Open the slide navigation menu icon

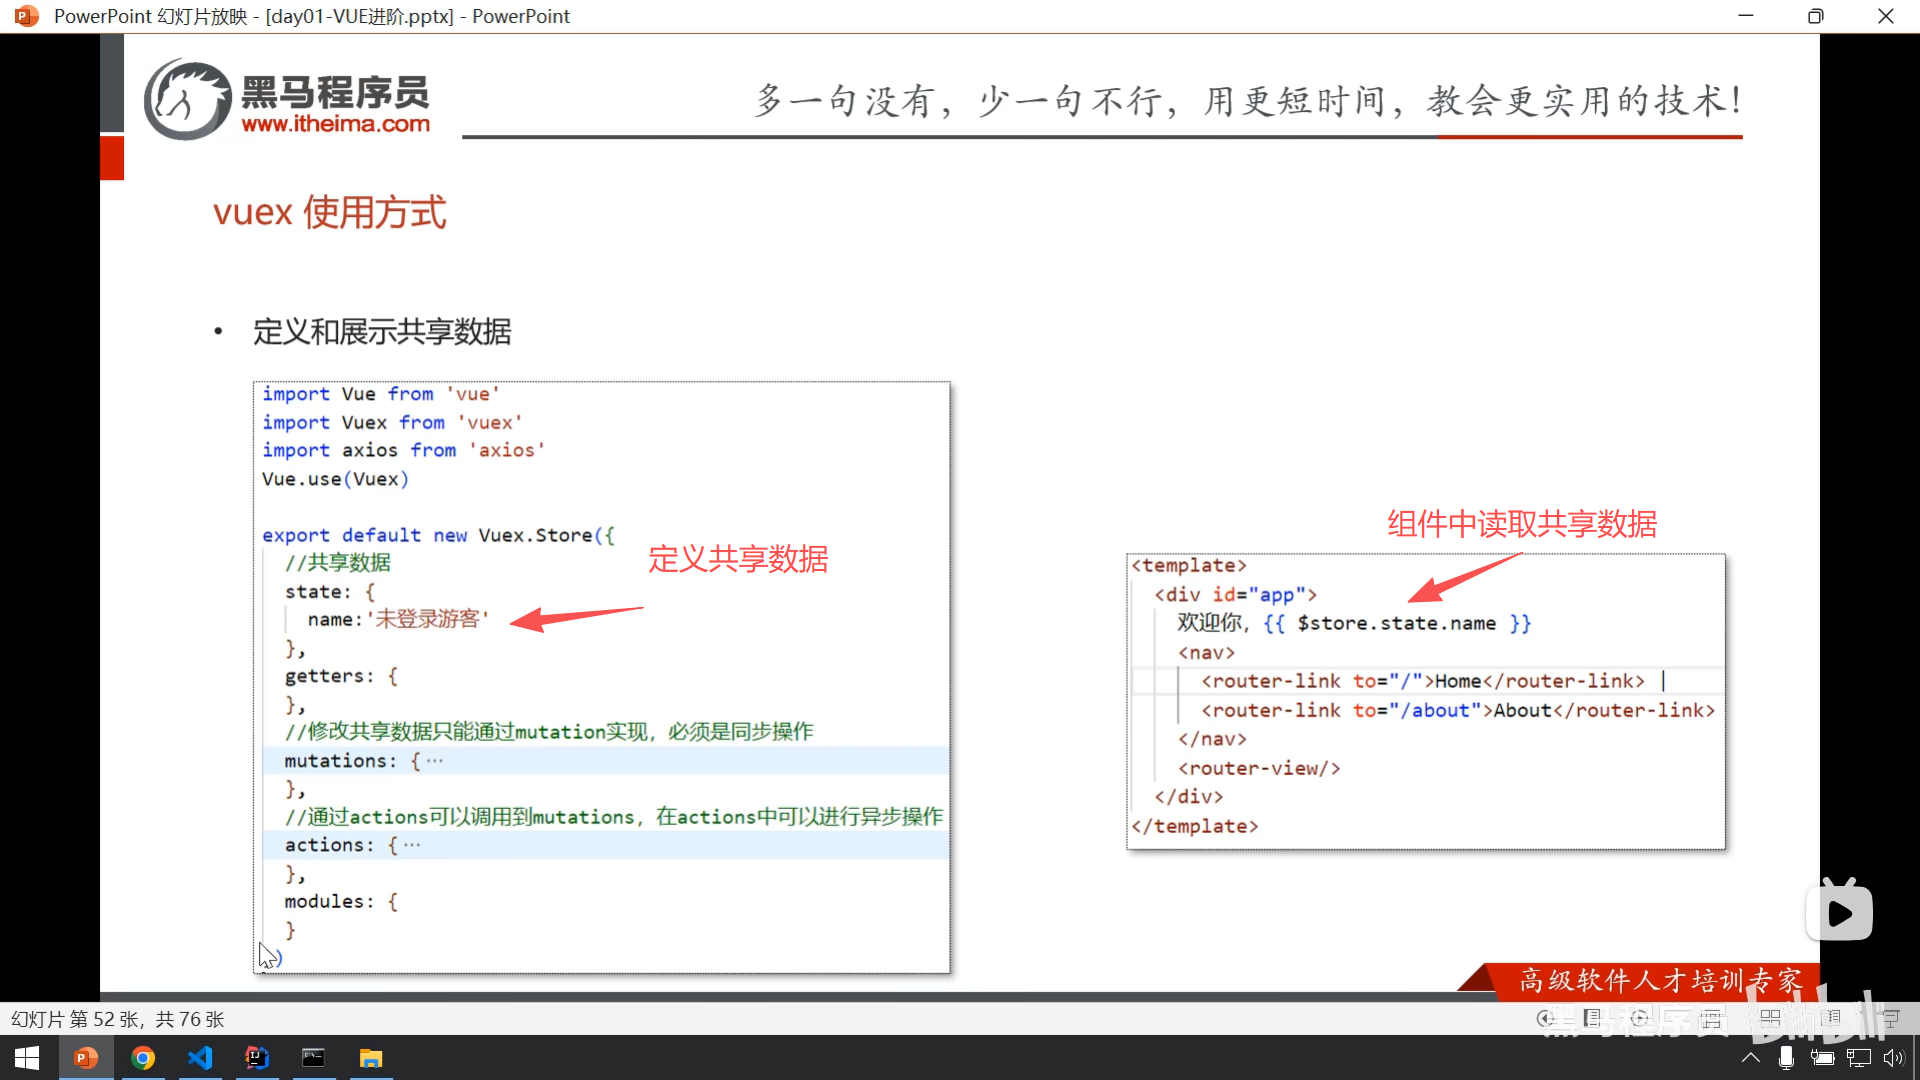pos(1593,1018)
